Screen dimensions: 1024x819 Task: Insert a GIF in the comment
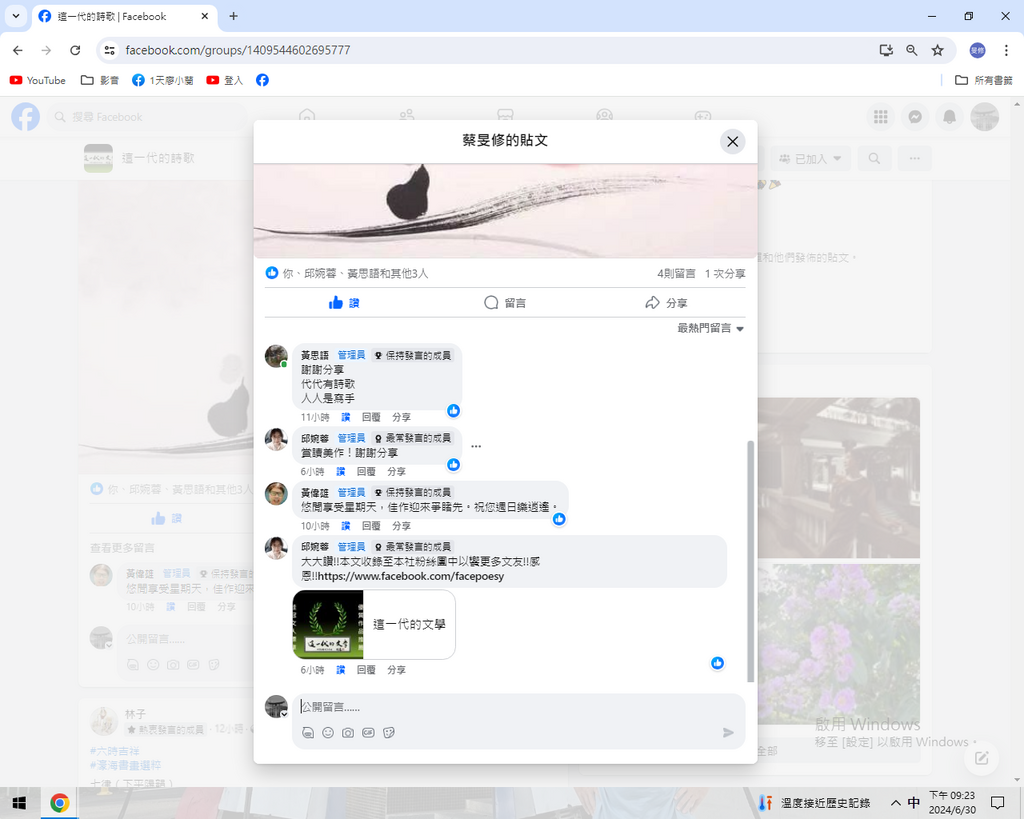pos(368,732)
